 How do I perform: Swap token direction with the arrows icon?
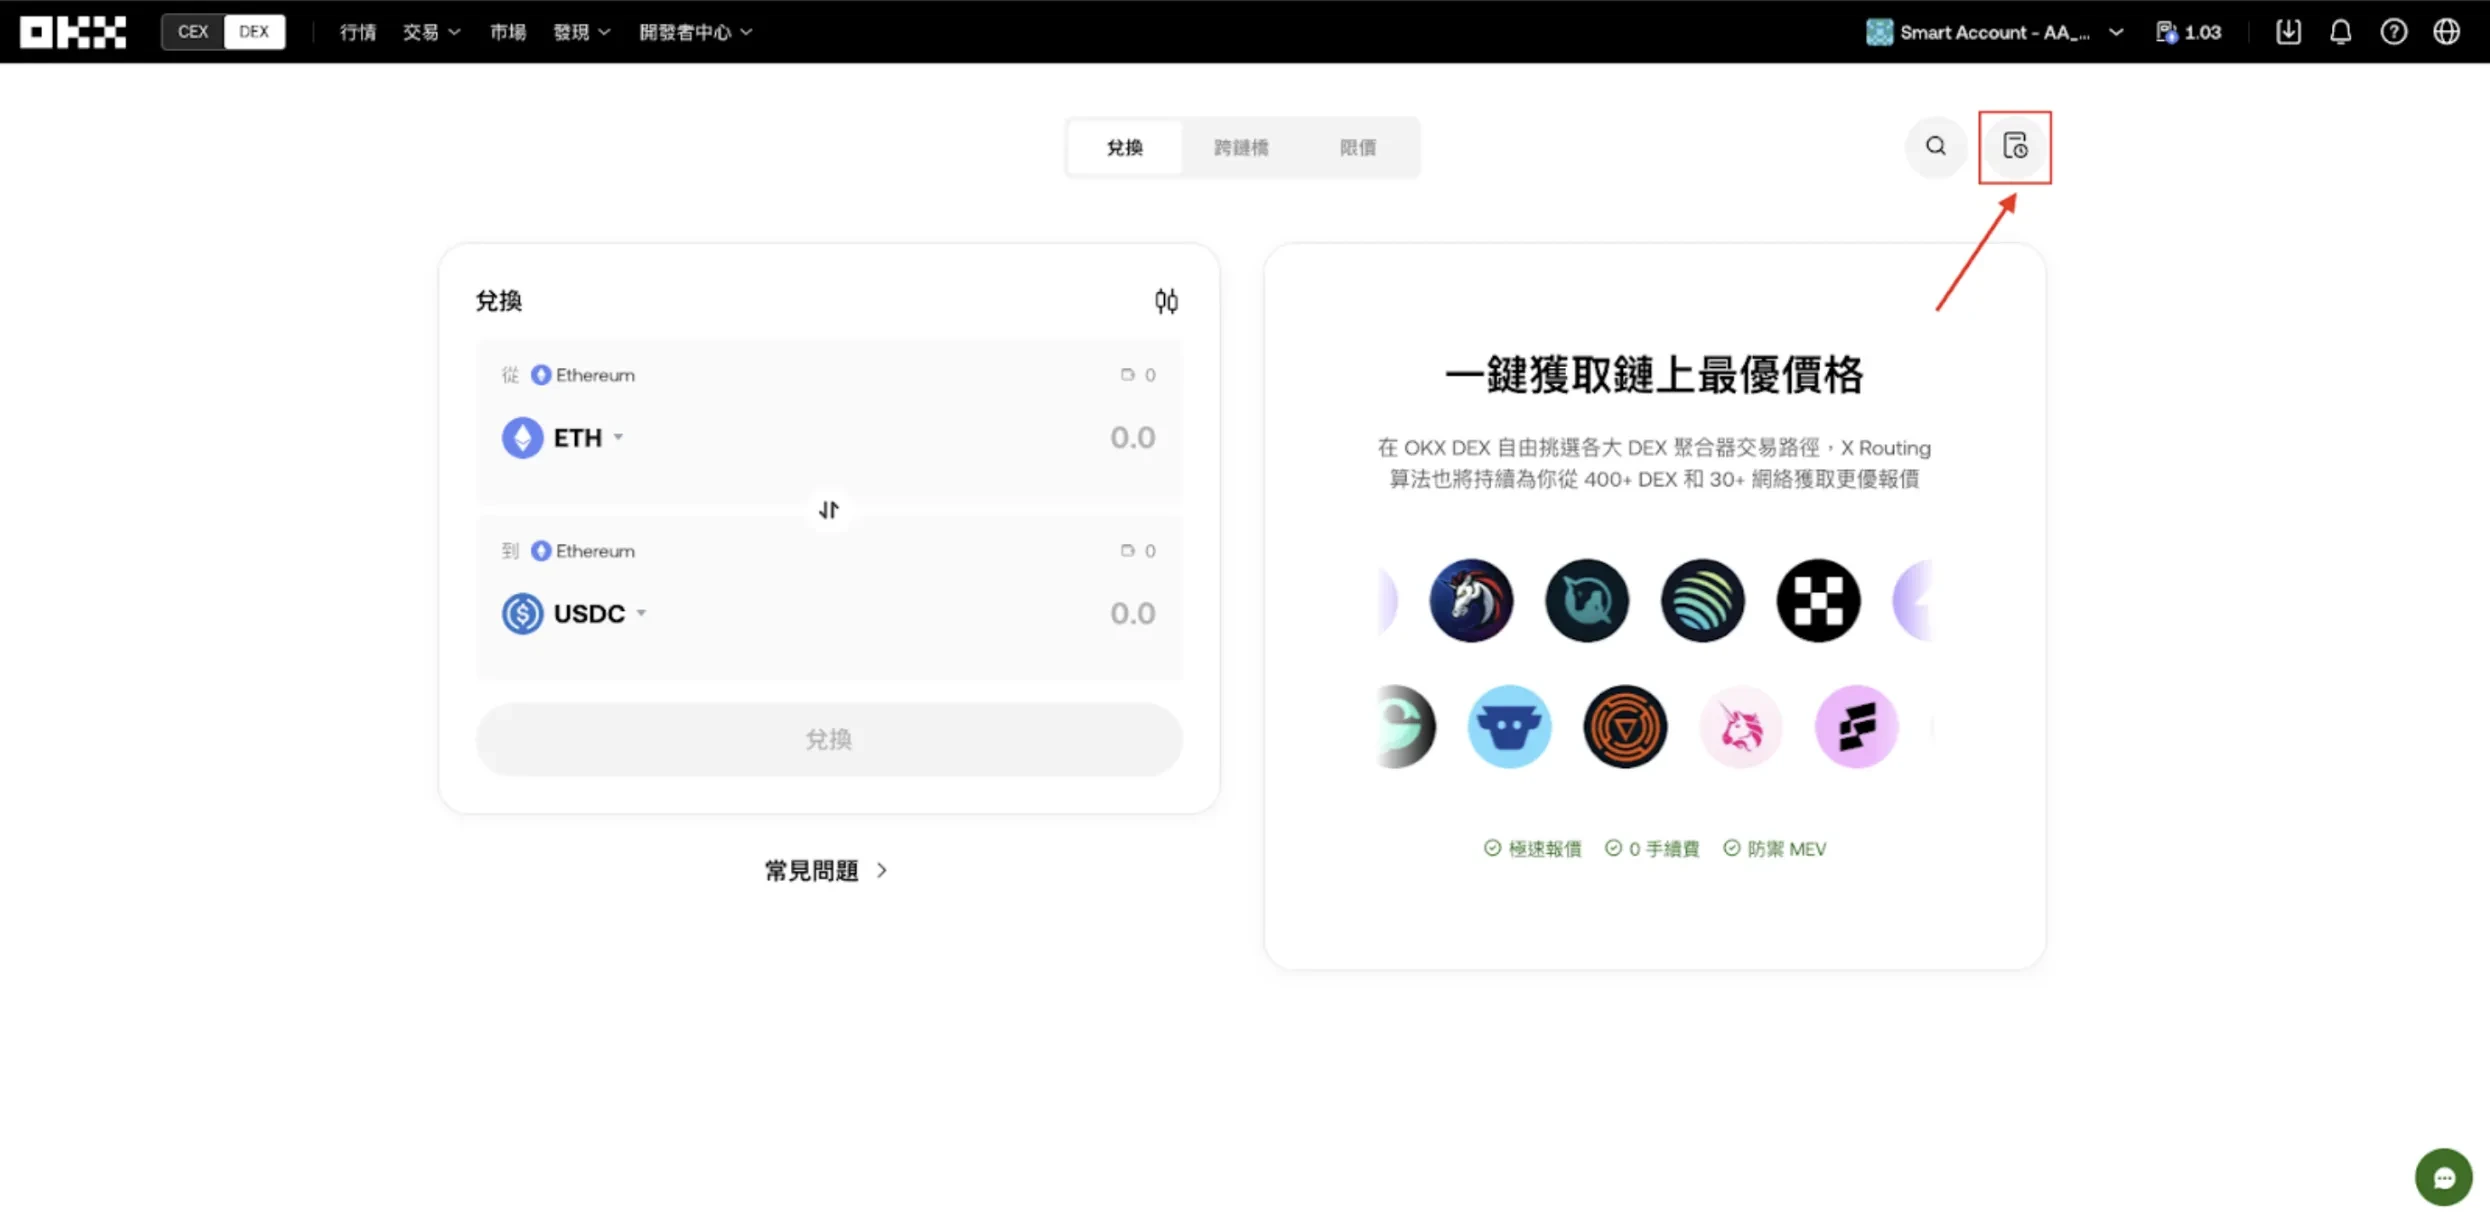(828, 509)
